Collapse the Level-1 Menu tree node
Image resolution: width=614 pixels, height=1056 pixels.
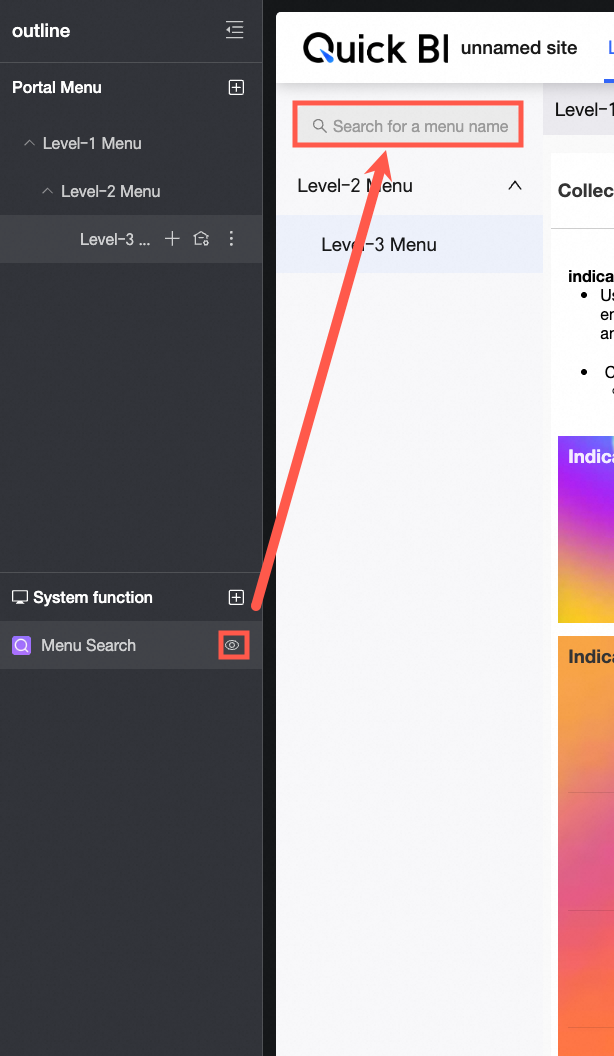tap(29, 143)
